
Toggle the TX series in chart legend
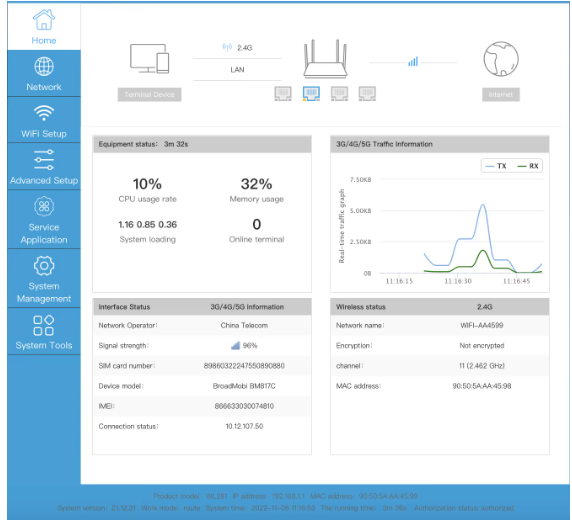495,166
